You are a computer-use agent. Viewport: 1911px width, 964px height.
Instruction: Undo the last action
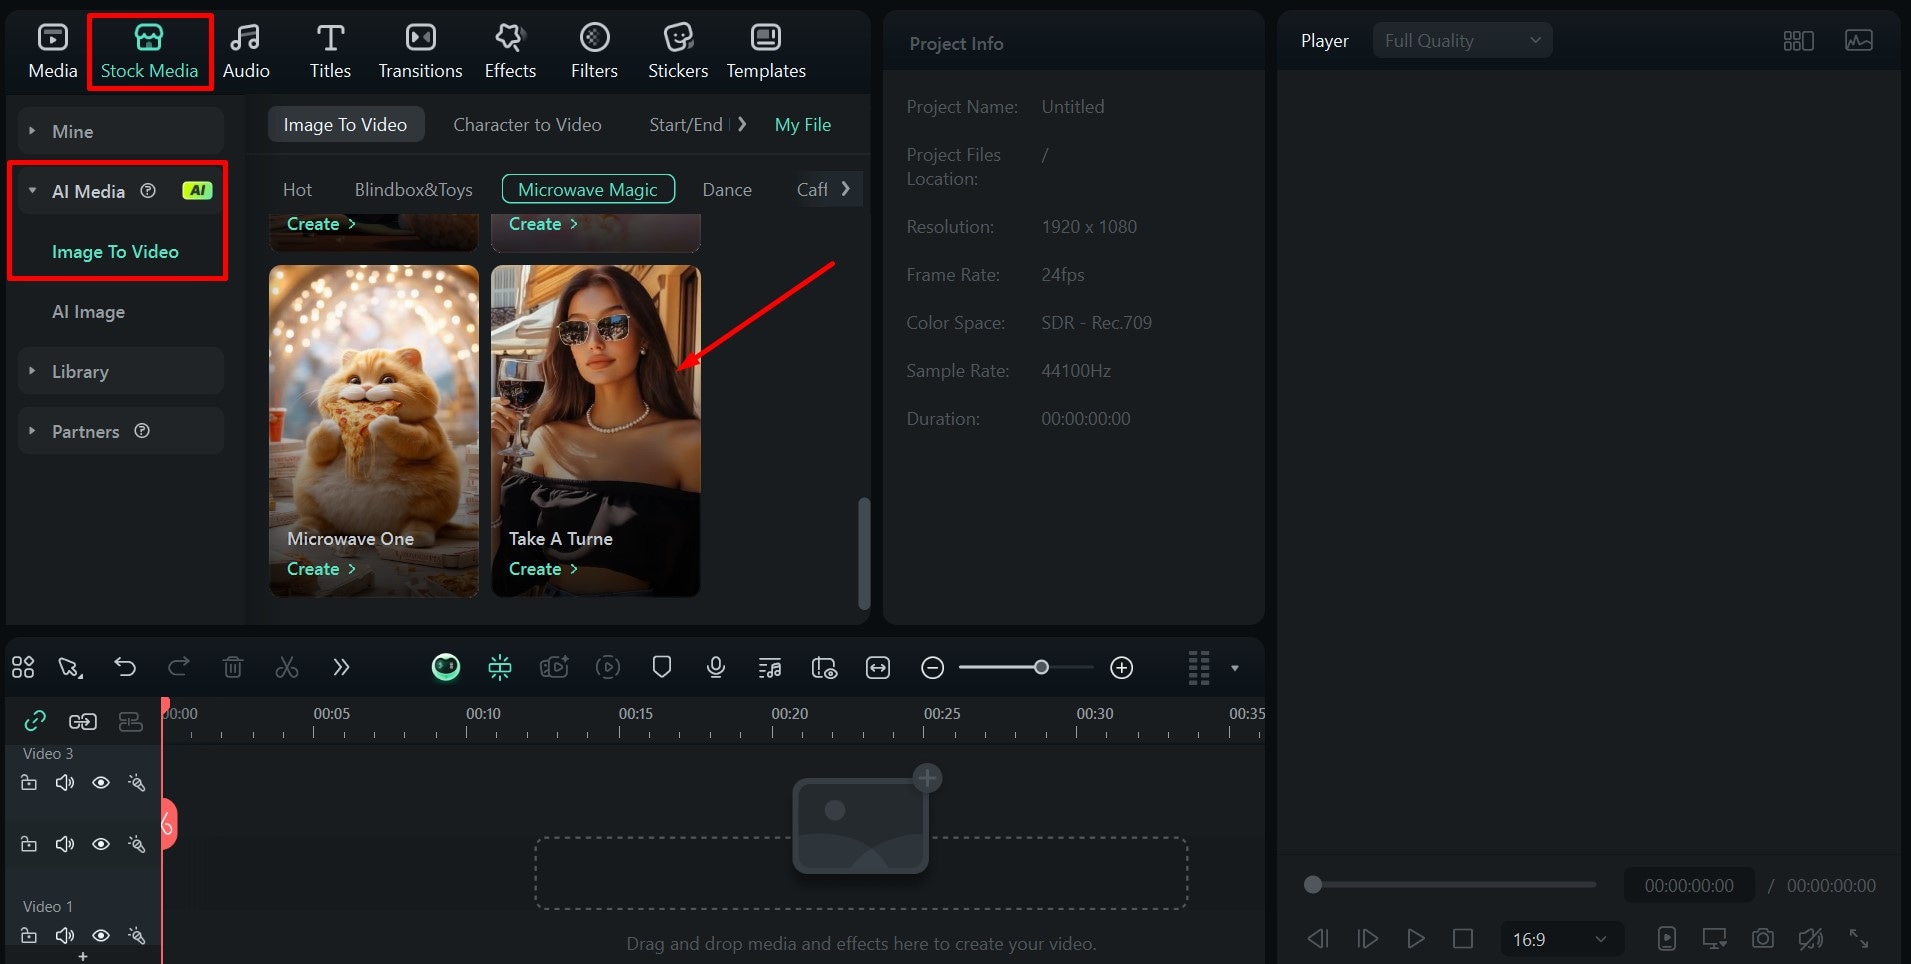(125, 667)
